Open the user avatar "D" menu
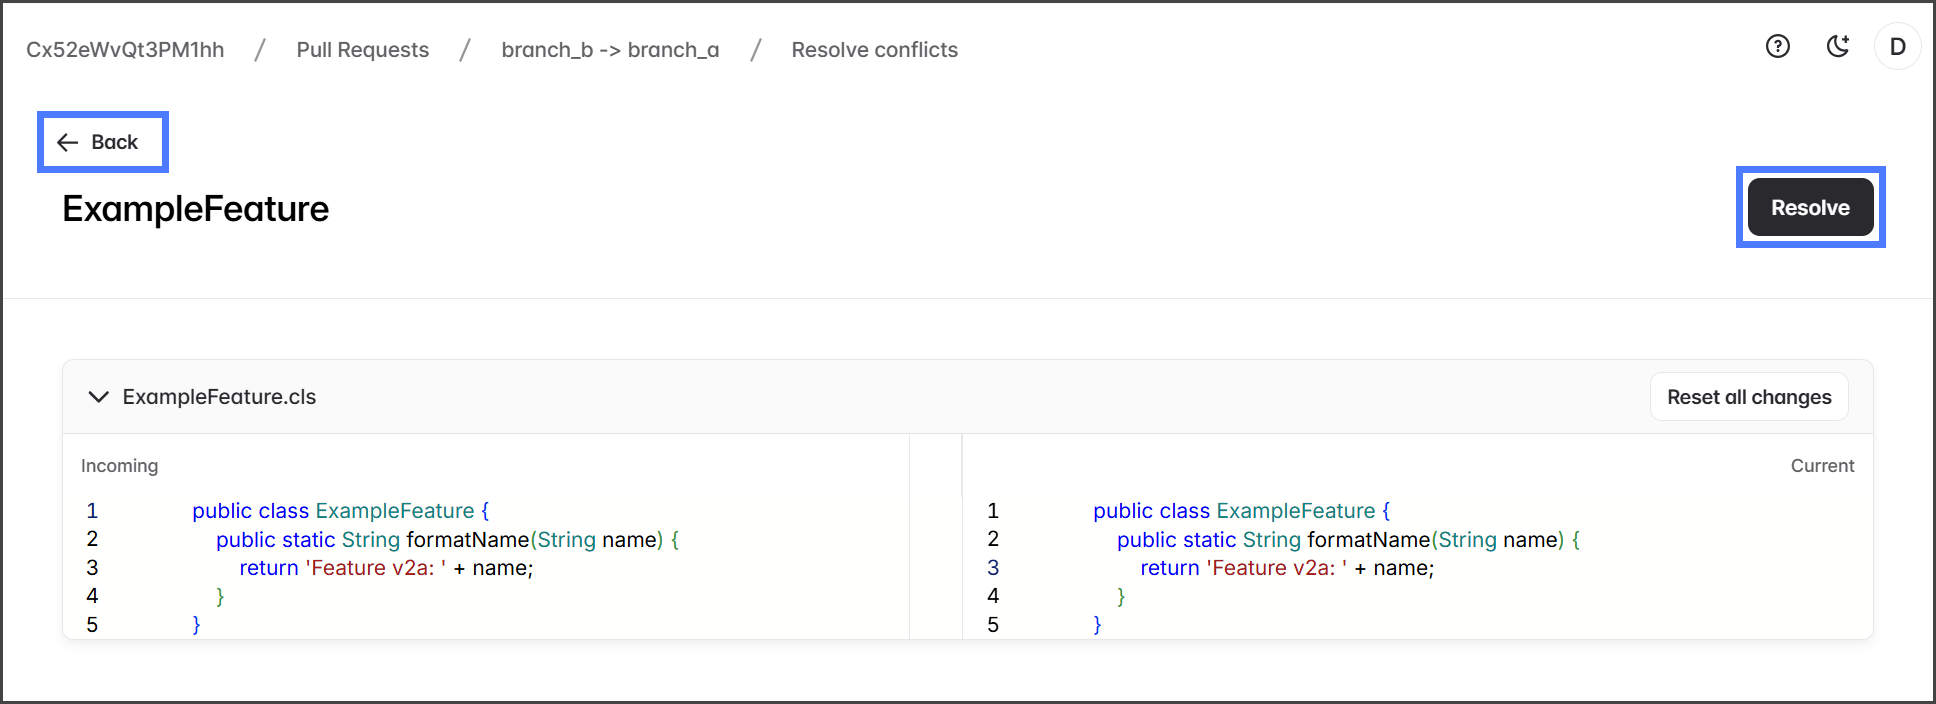 click(x=1897, y=47)
